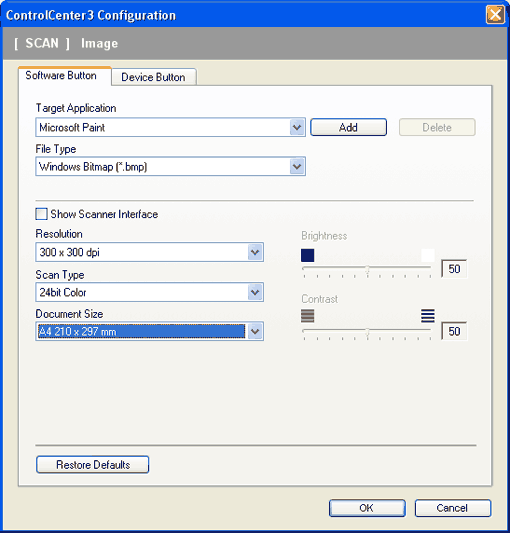The width and height of the screenshot is (510, 533).
Task: Click the Add button
Action: 348,127
